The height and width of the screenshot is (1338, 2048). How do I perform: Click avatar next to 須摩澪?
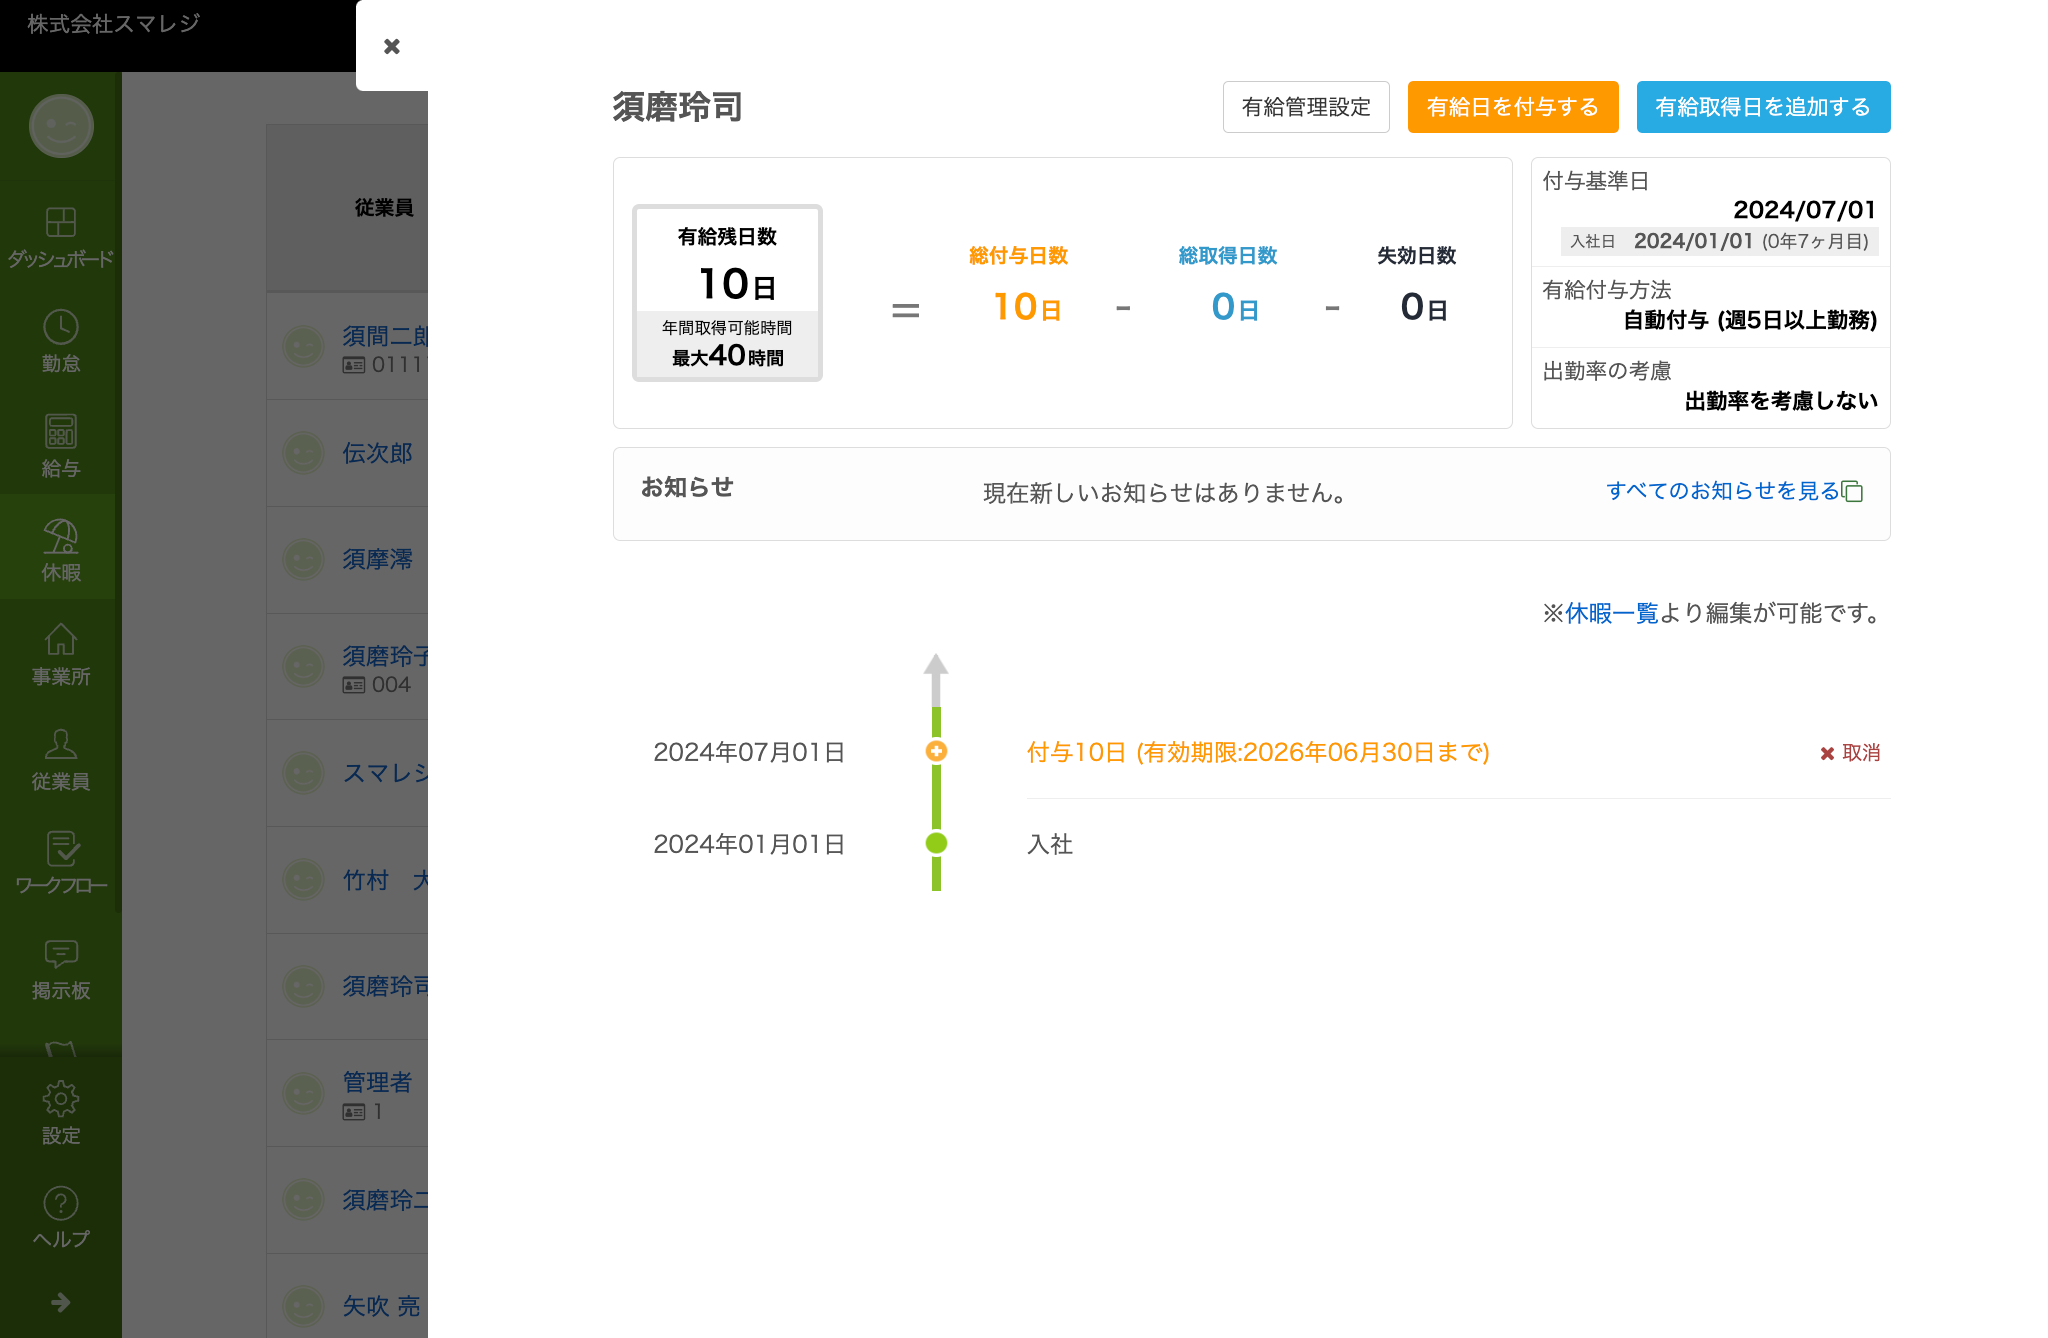coord(303,559)
